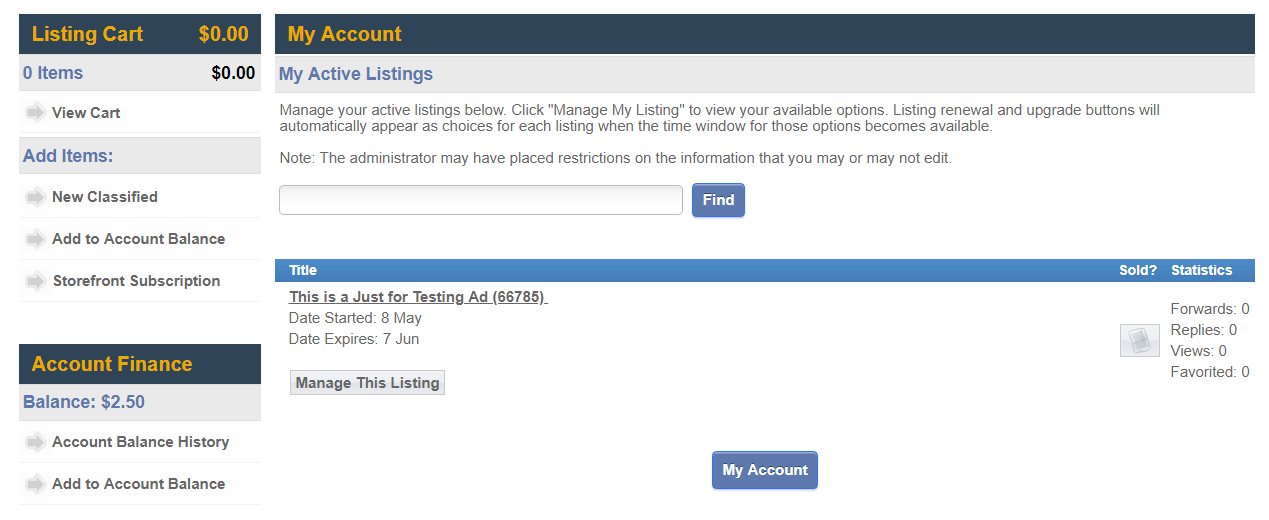Screen dimensions: 1269x520
Task: Open the "This is a Just for Testing Ad (66785)" listing
Action: click(418, 297)
